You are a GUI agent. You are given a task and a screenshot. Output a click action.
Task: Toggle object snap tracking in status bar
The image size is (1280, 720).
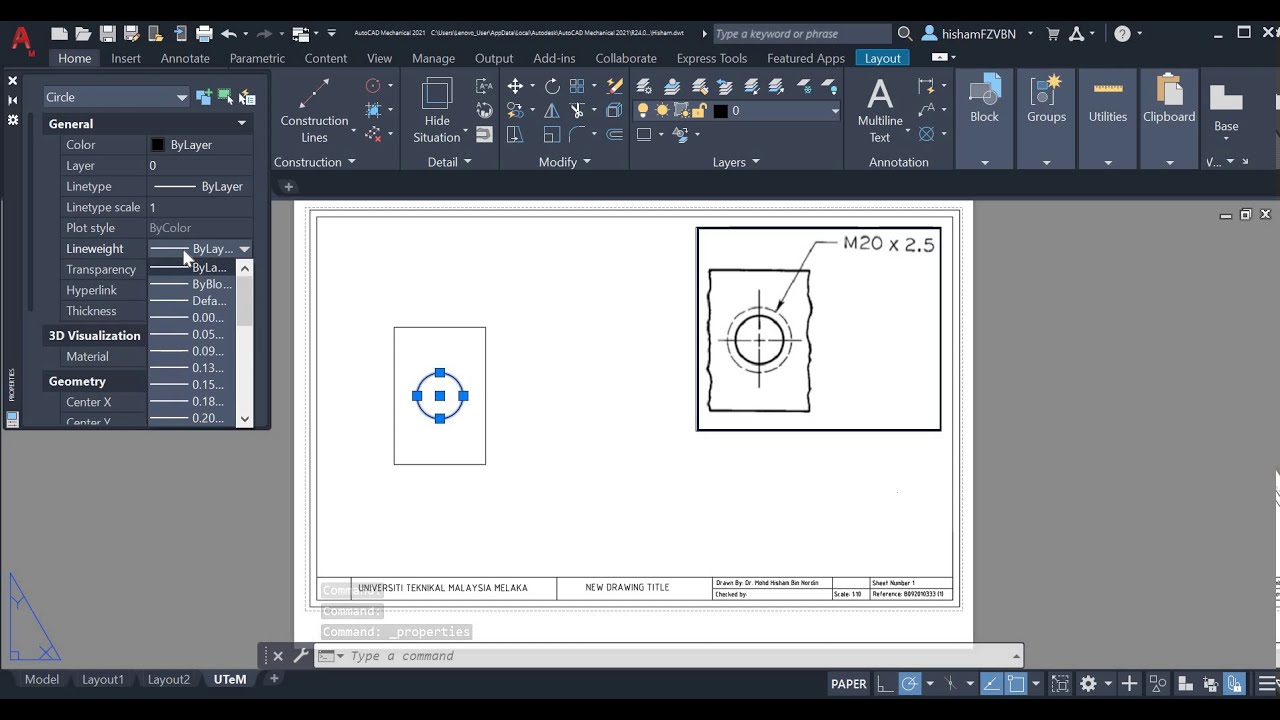coord(992,684)
